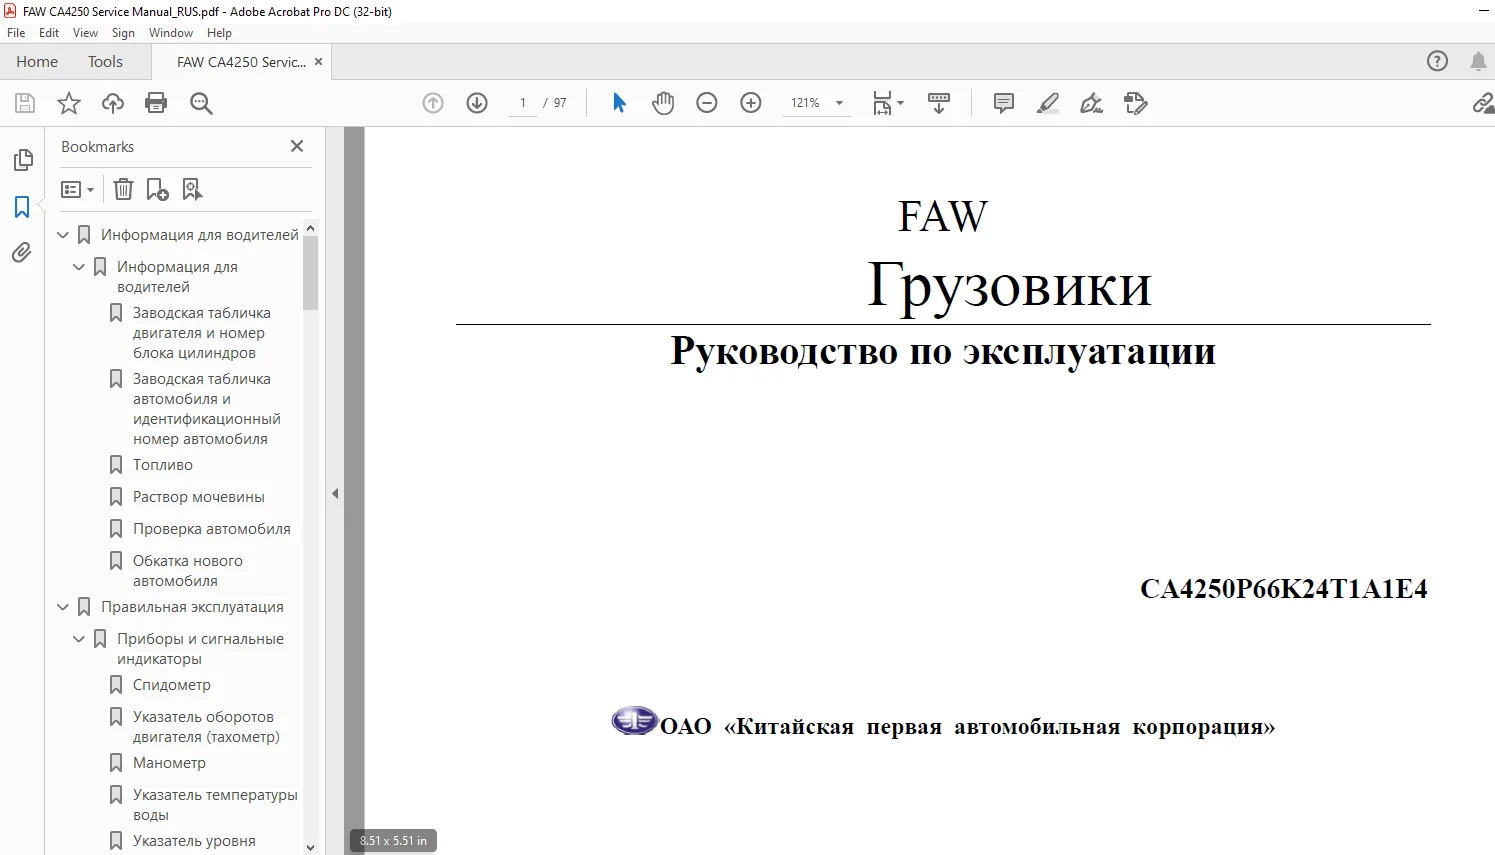Open Указатель оборотов двигателя (тахометр) bookmark
1495x855 pixels.
(x=206, y=727)
